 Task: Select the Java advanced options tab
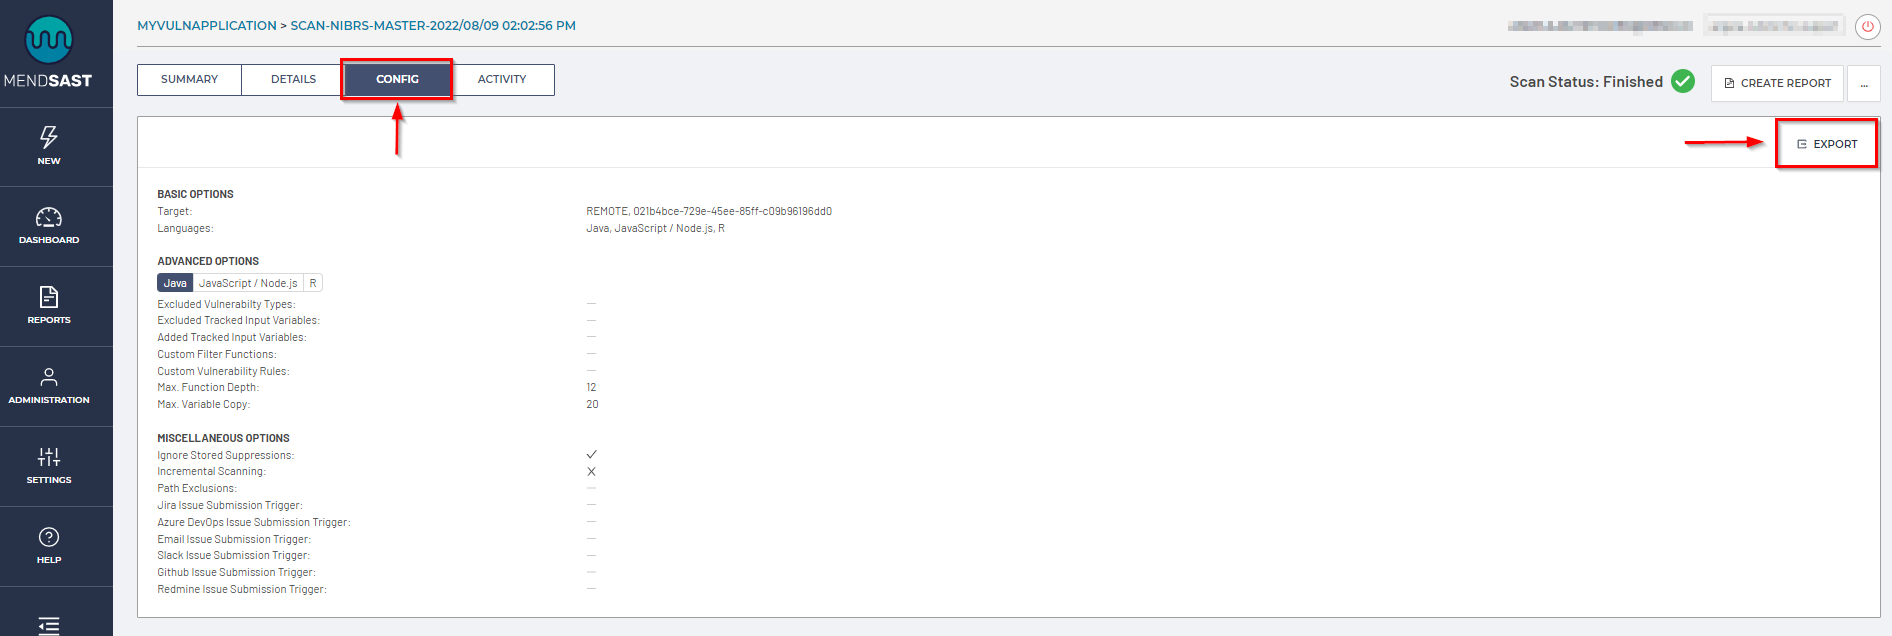pyautogui.click(x=175, y=283)
